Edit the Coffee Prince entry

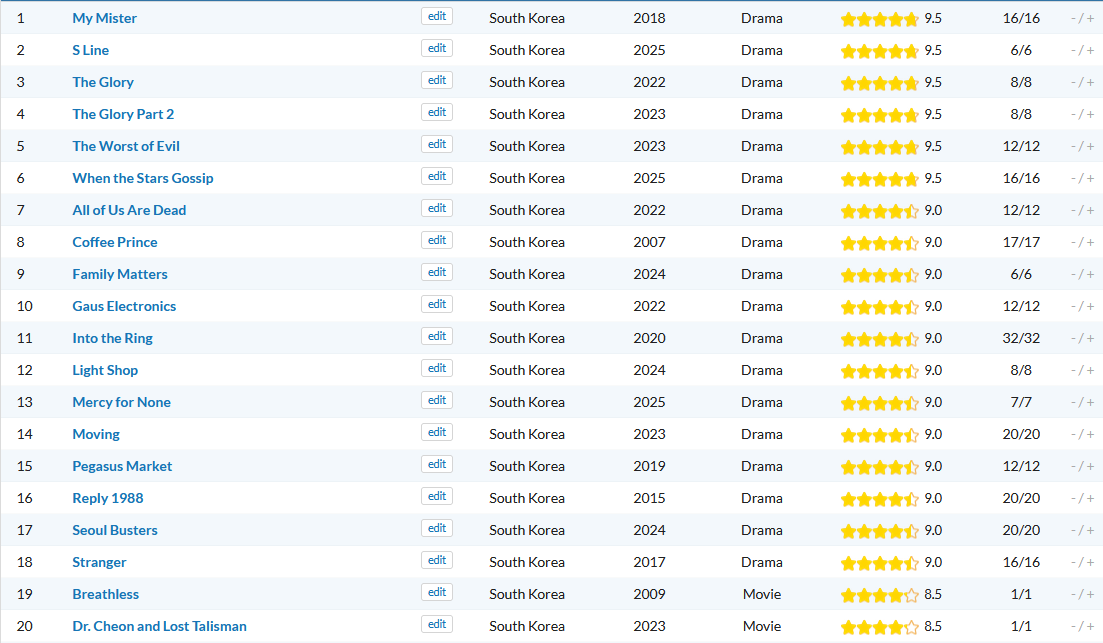tap(437, 240)
